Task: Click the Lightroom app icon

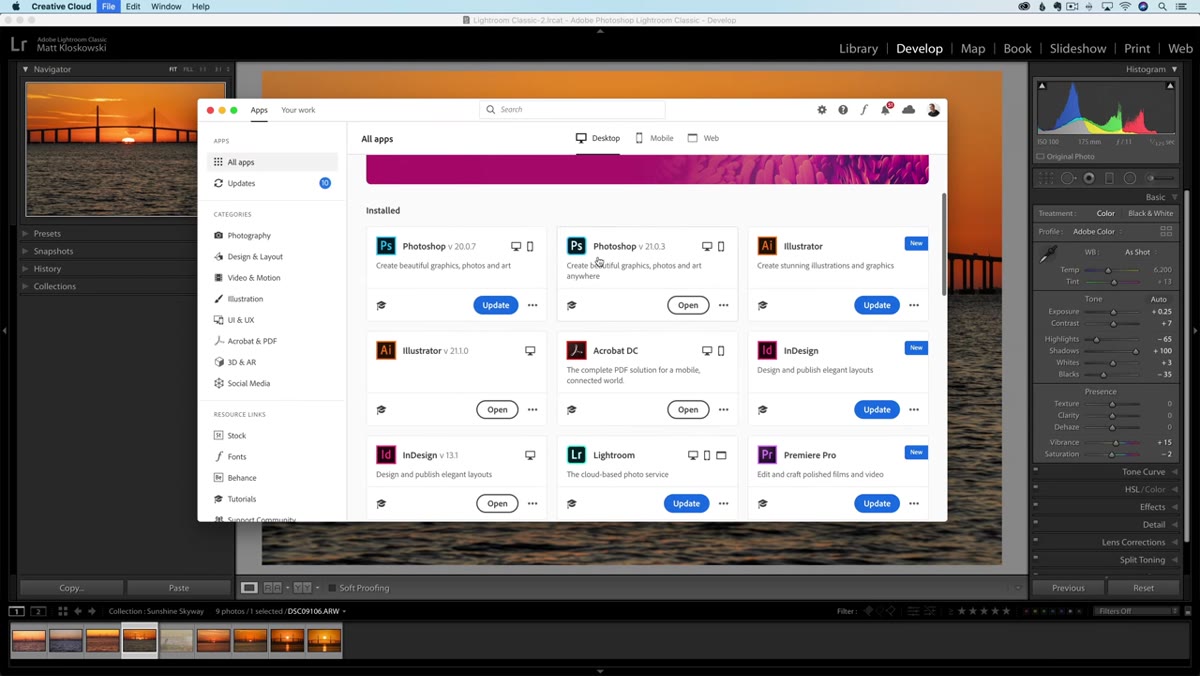Action: click(576, 455)
